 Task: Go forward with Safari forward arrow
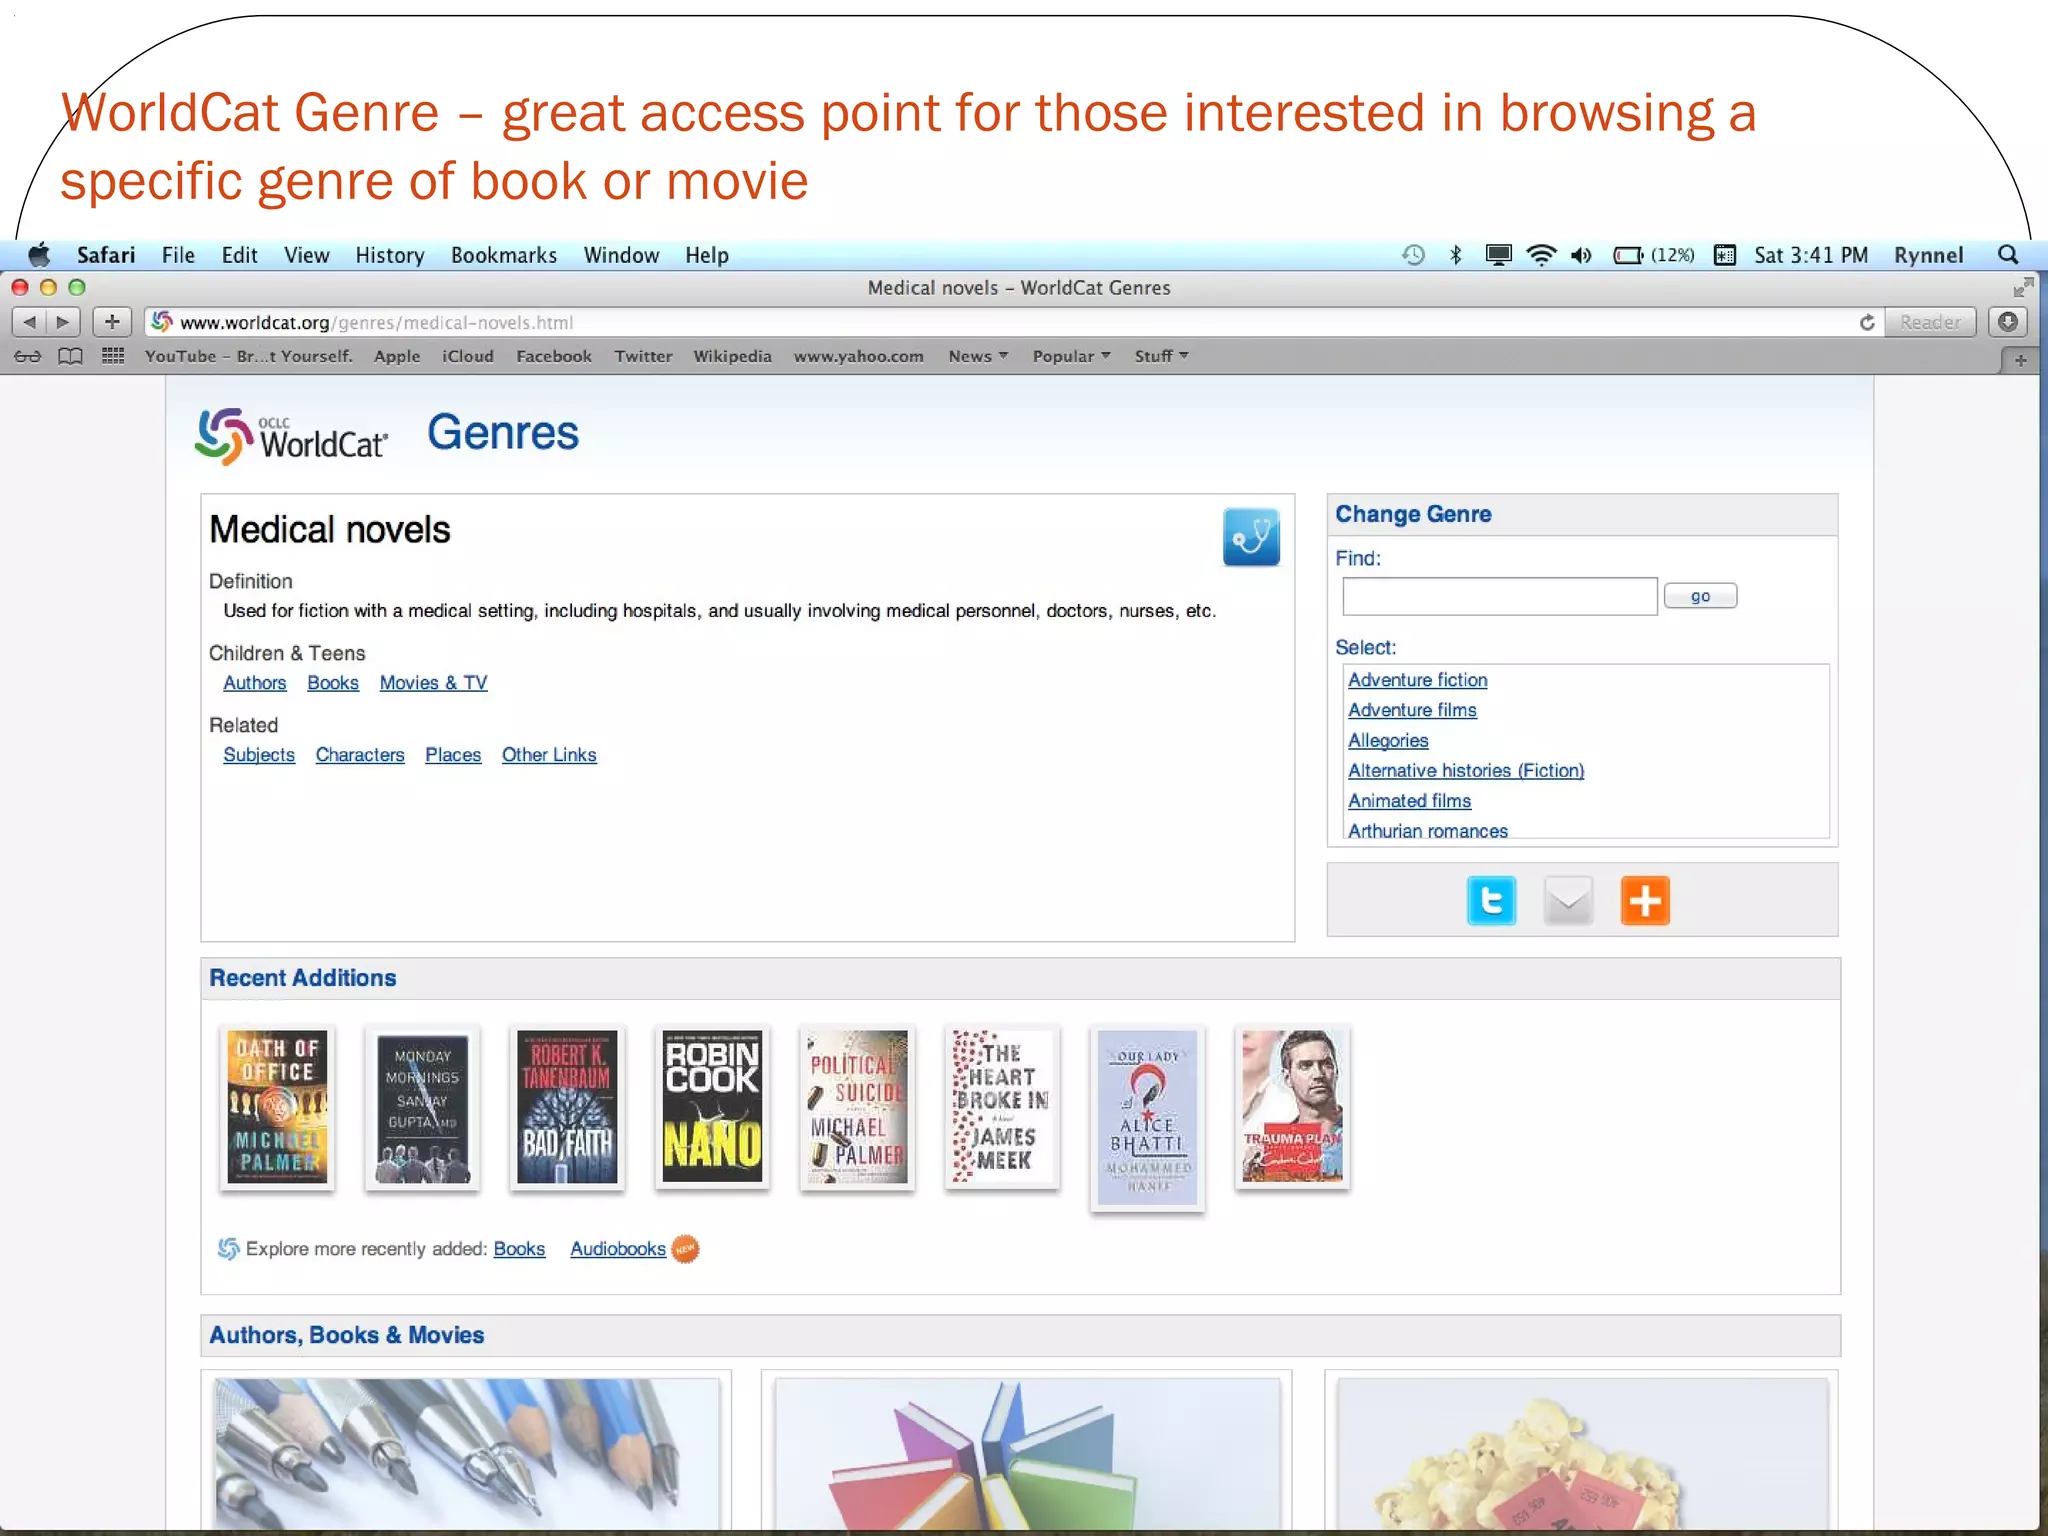click(x=63, y=322)
